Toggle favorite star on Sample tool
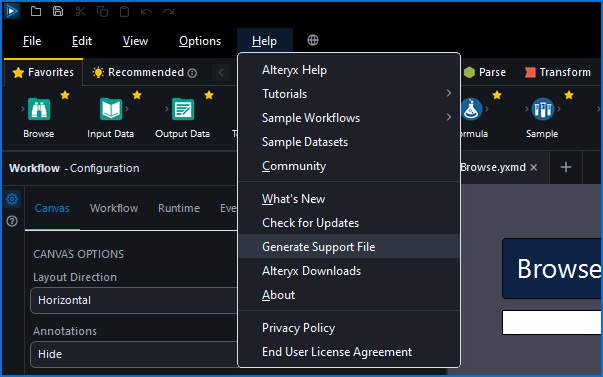This screenshot has height=377, width=603. coord(569,95)
